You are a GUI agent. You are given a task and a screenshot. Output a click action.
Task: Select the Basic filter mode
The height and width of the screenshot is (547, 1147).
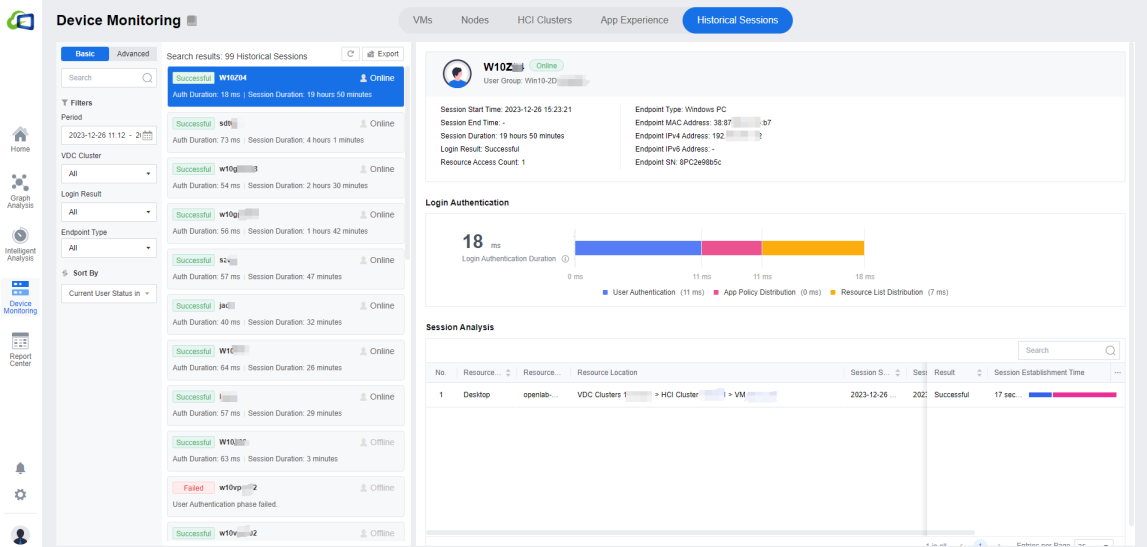(x=85, y=54)
